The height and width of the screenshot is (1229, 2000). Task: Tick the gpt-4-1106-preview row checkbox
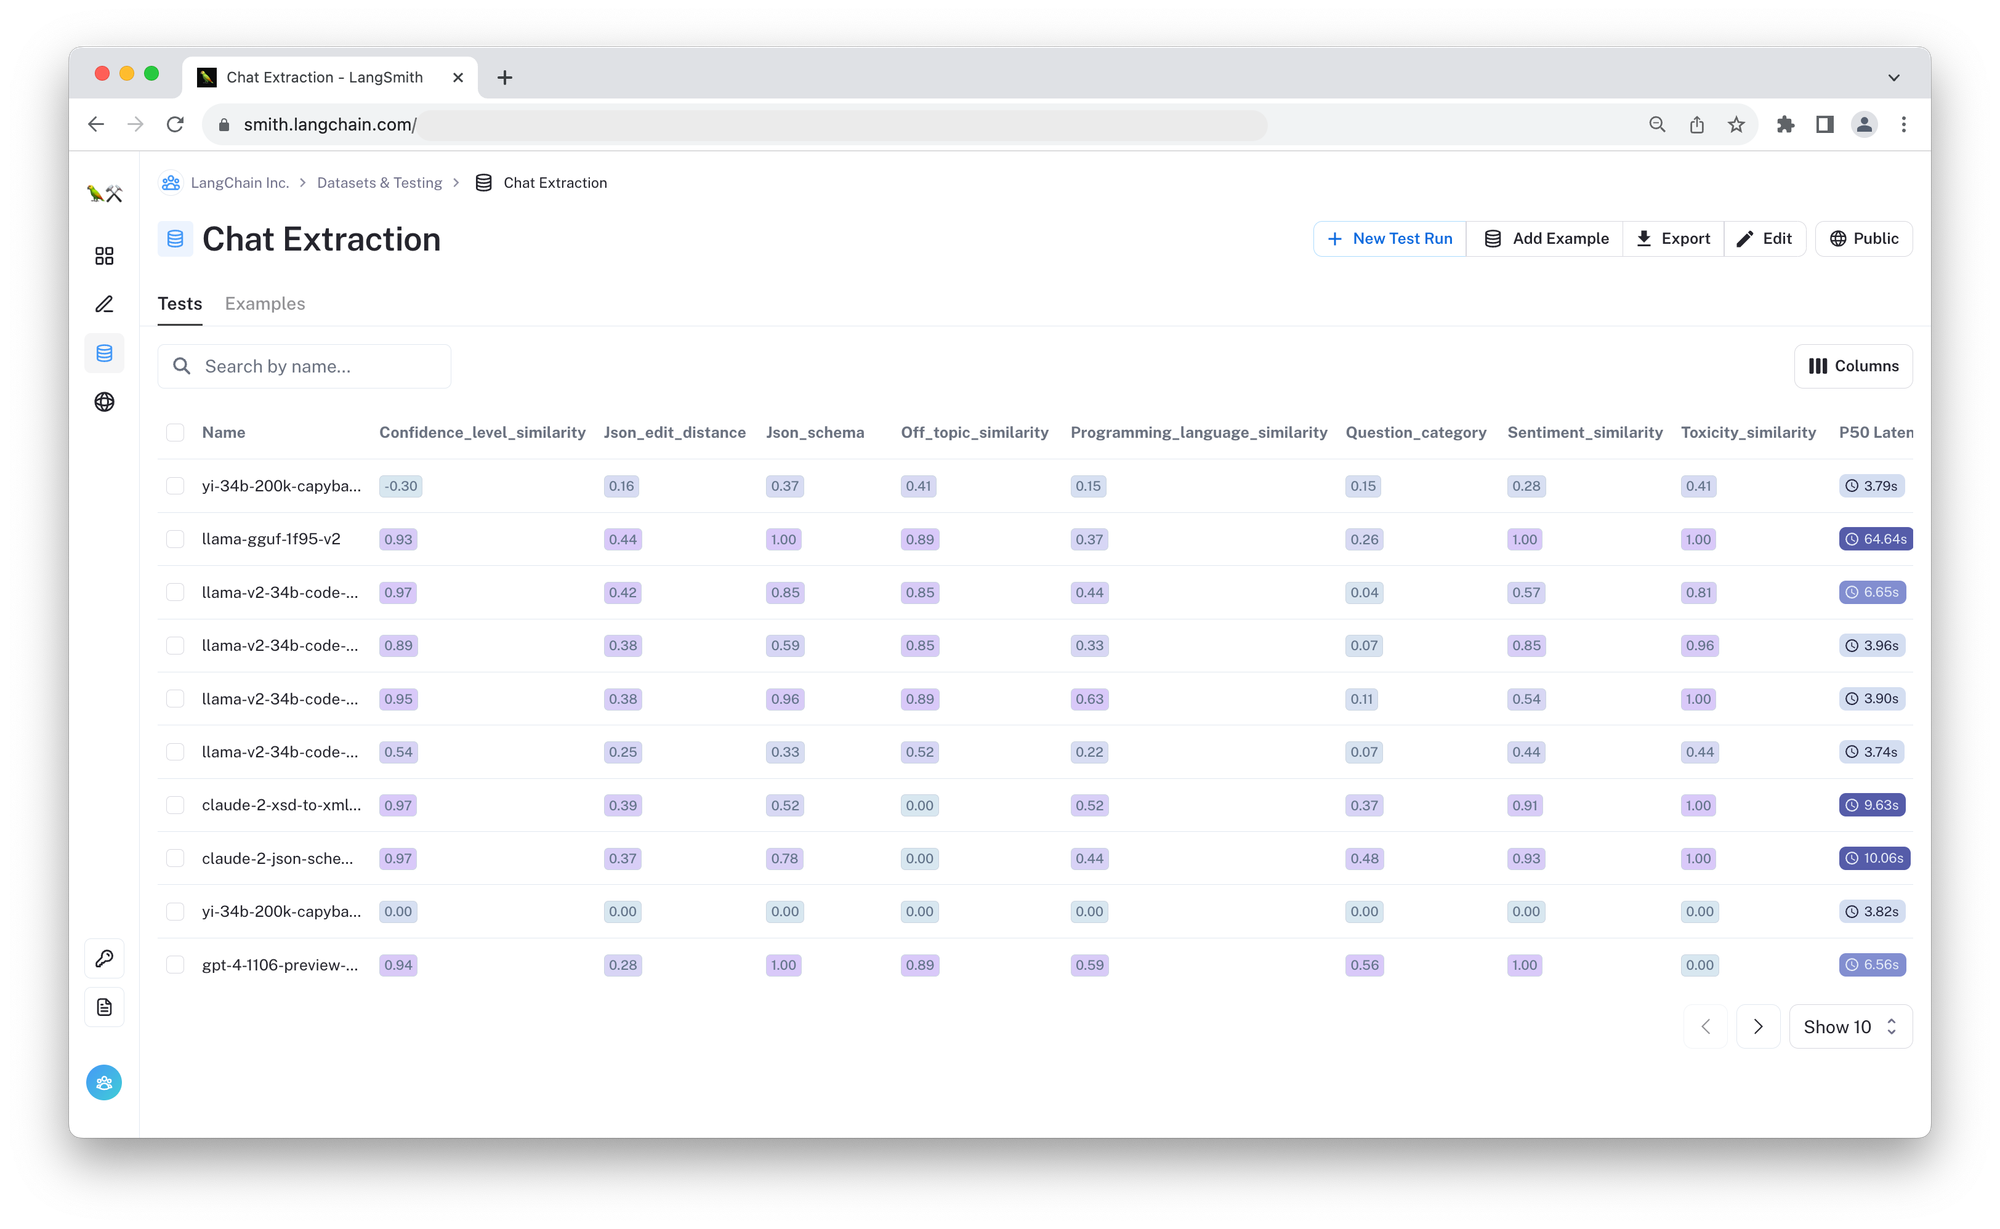[x=175, y=965]
